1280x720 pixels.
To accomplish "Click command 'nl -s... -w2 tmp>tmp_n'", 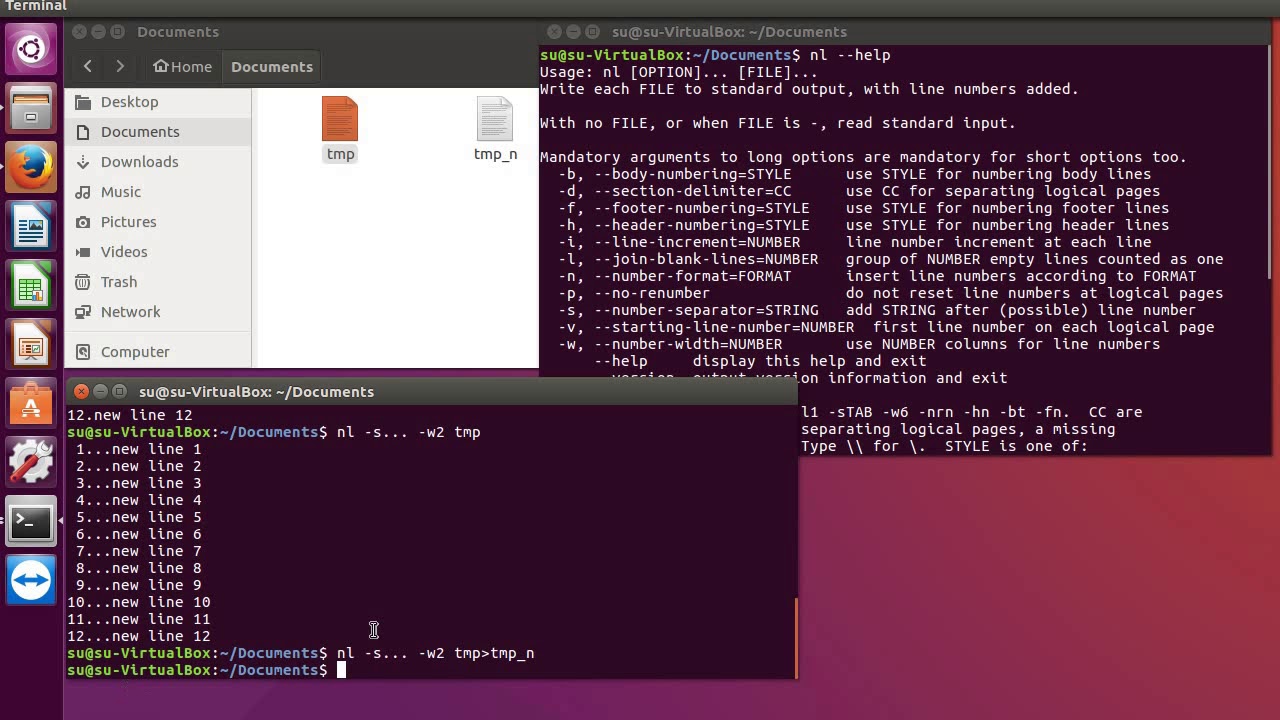I will (x=435, y=653).
